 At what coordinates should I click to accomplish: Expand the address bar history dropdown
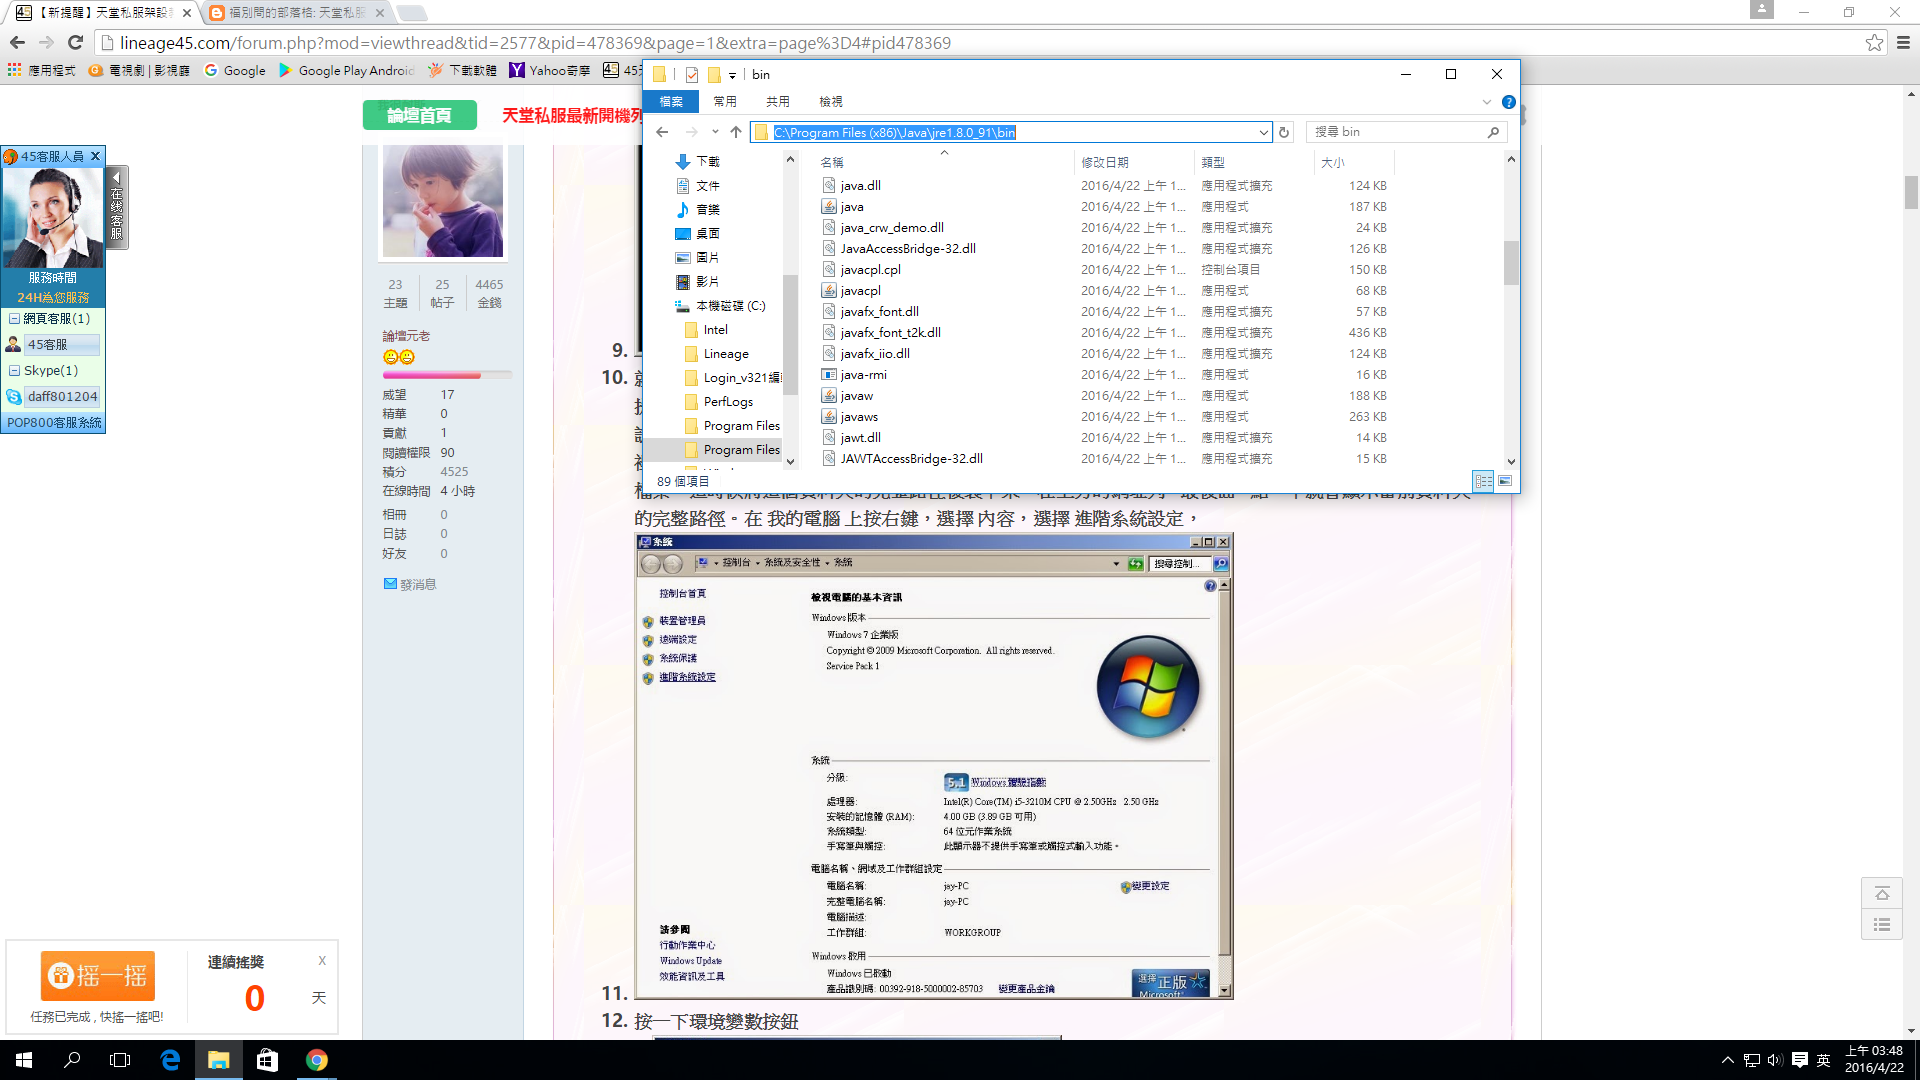pos(1263,132)
